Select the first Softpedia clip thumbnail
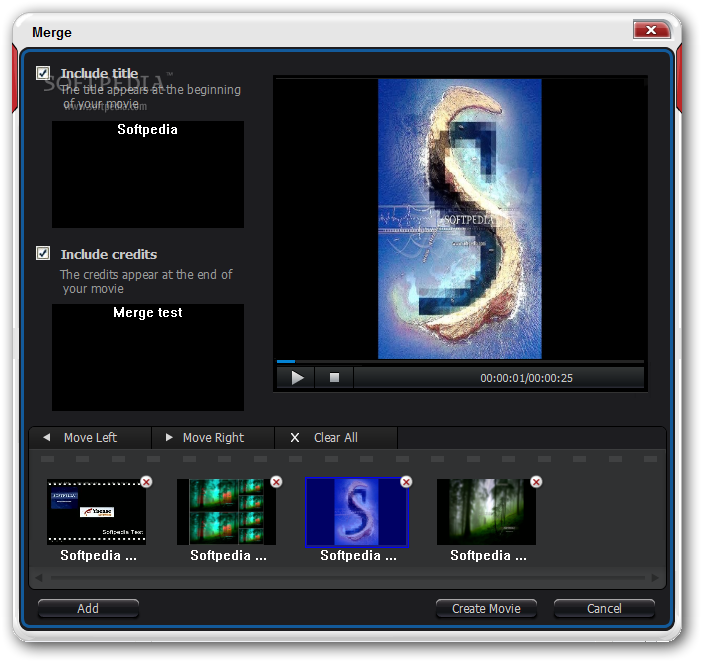This screenshot has height=662, width=702. point(96,512)
